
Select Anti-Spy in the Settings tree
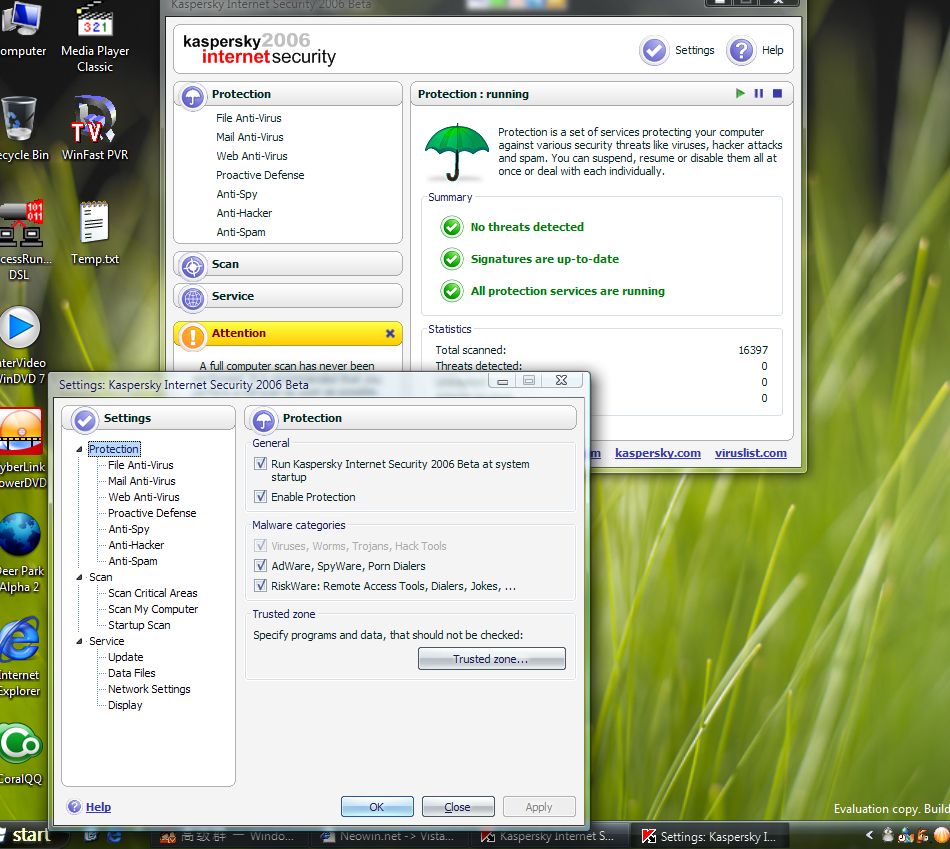(x=128, y=529)
